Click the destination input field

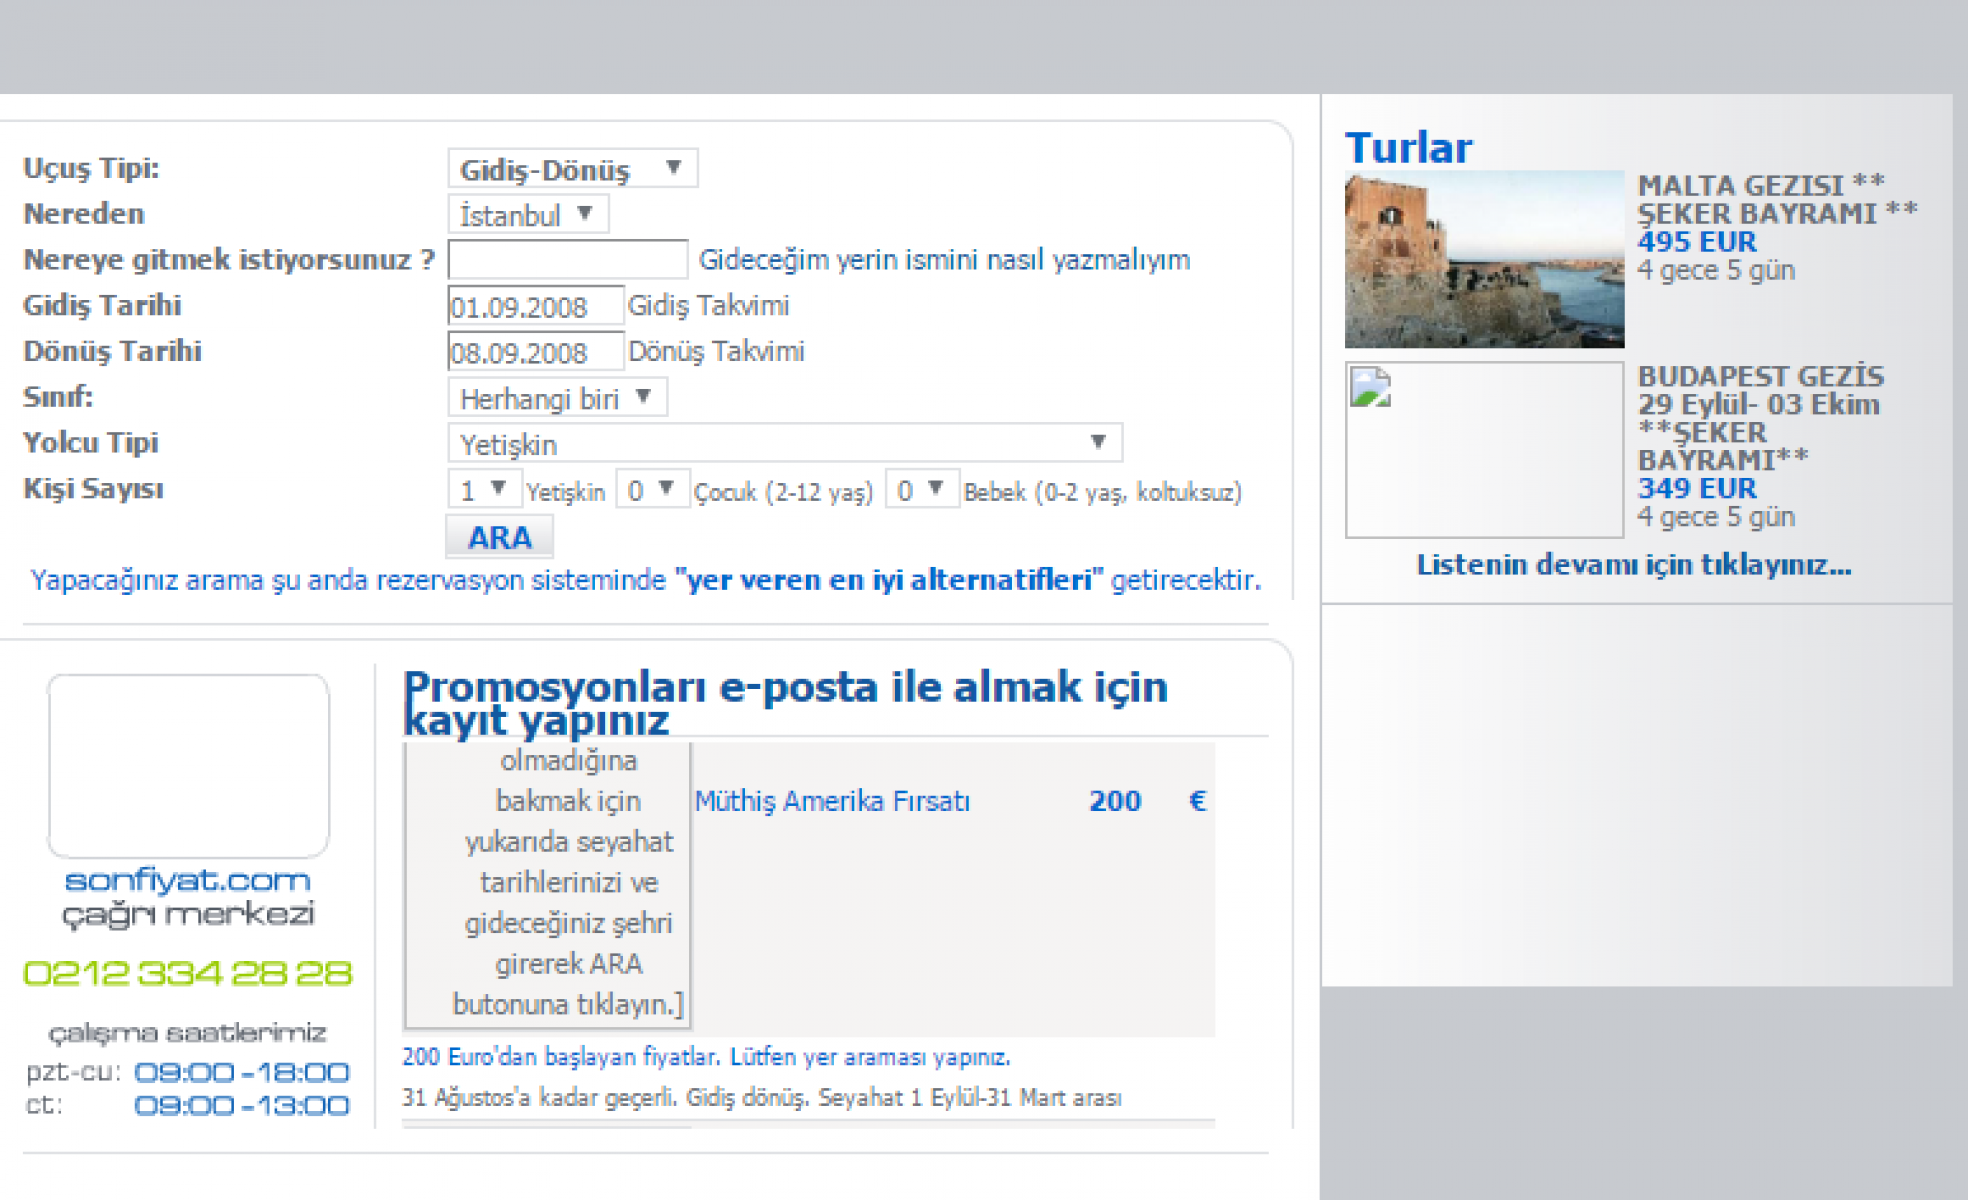567,260
